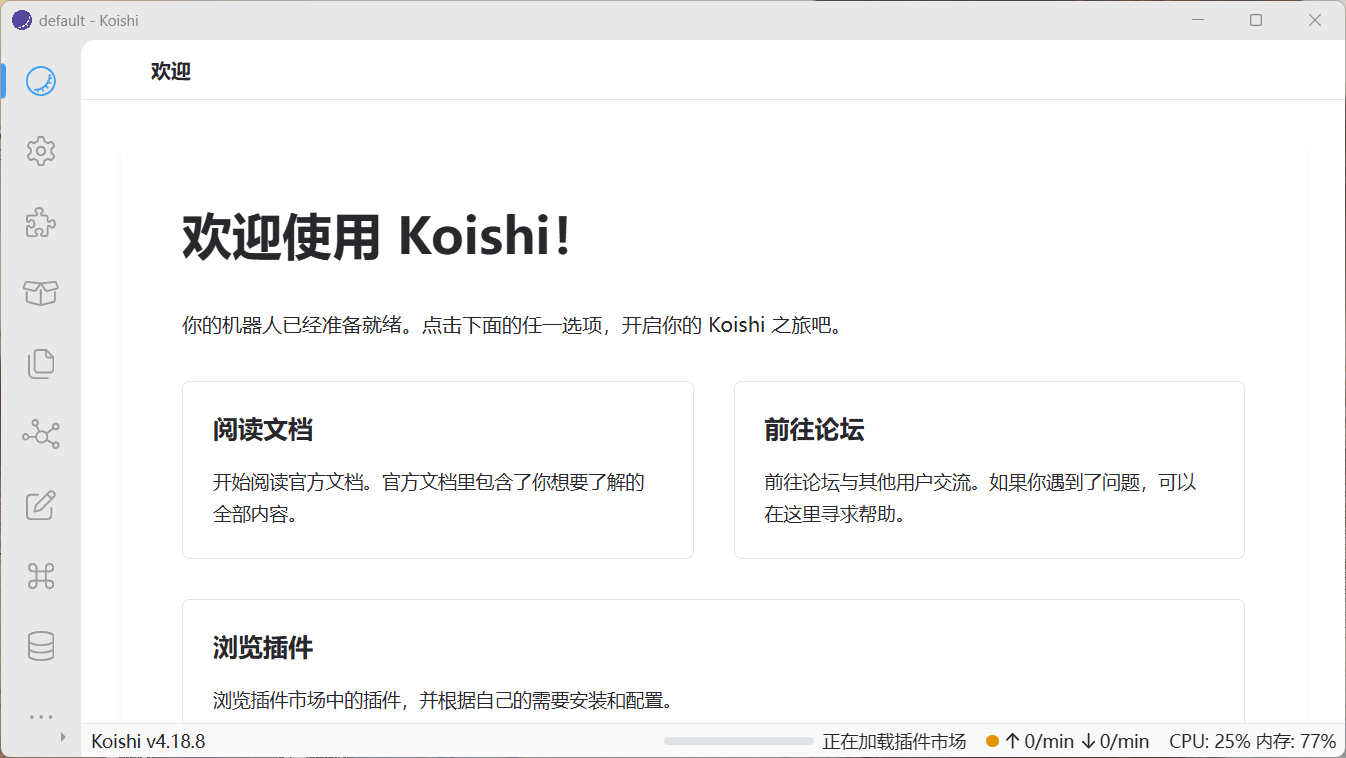
Task: Click the 正在加载插件市场 status text
Action: pyautogui.click(x=894, y=741)
